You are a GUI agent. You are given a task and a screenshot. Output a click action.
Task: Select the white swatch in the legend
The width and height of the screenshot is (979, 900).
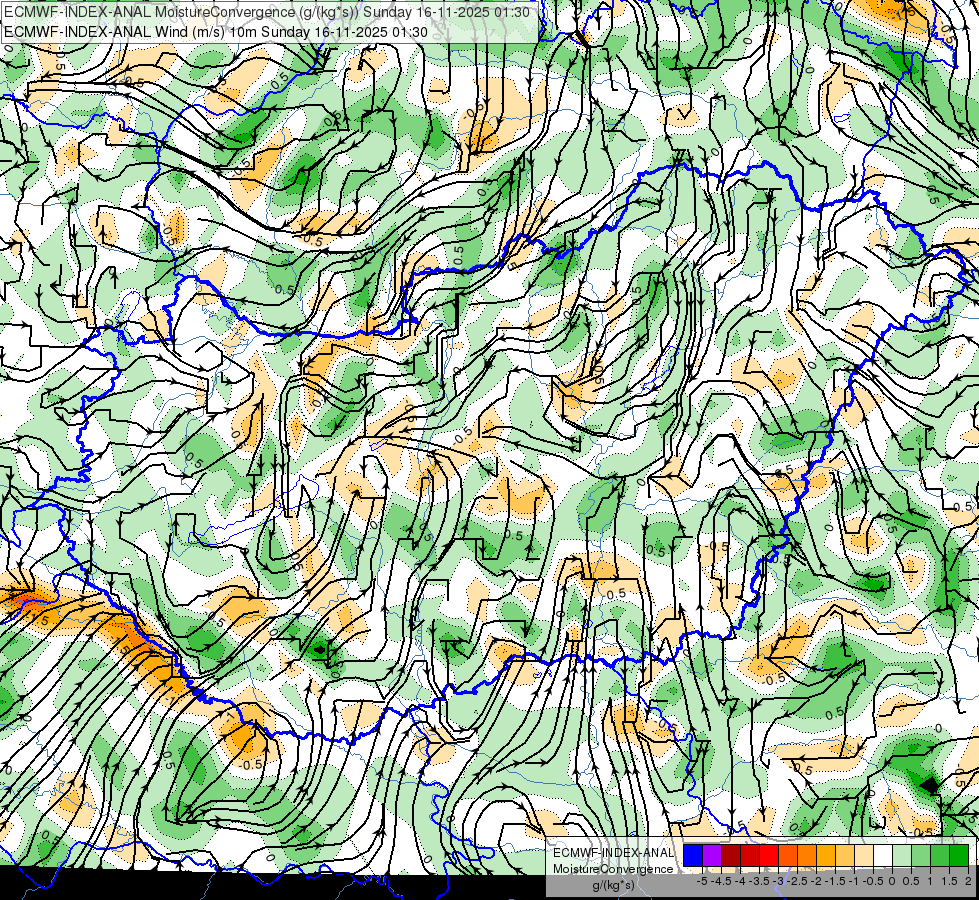tap(883, 855)
